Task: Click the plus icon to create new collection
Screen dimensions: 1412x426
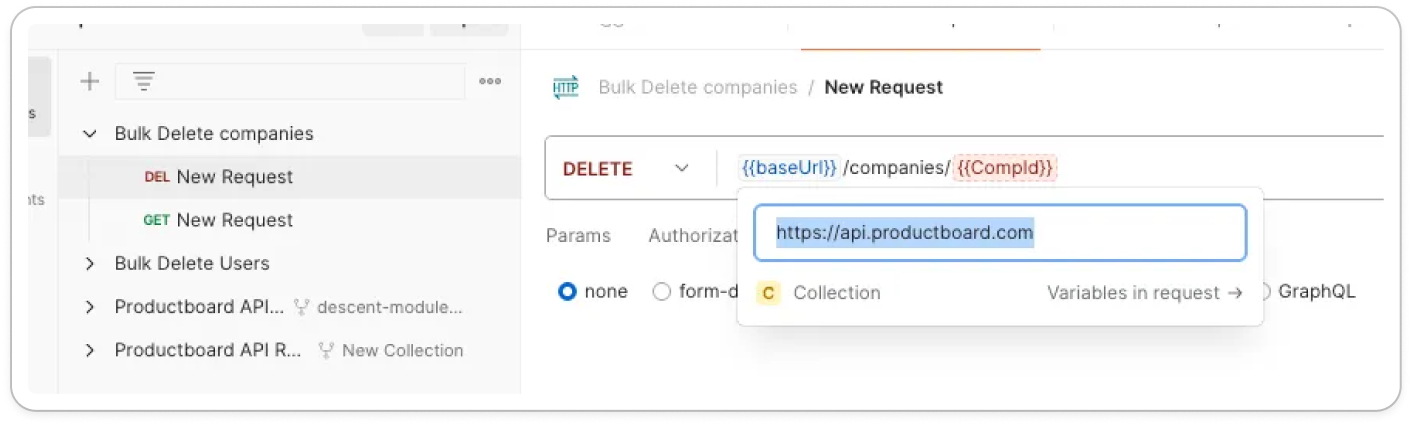Action: (x=90, y=82)
